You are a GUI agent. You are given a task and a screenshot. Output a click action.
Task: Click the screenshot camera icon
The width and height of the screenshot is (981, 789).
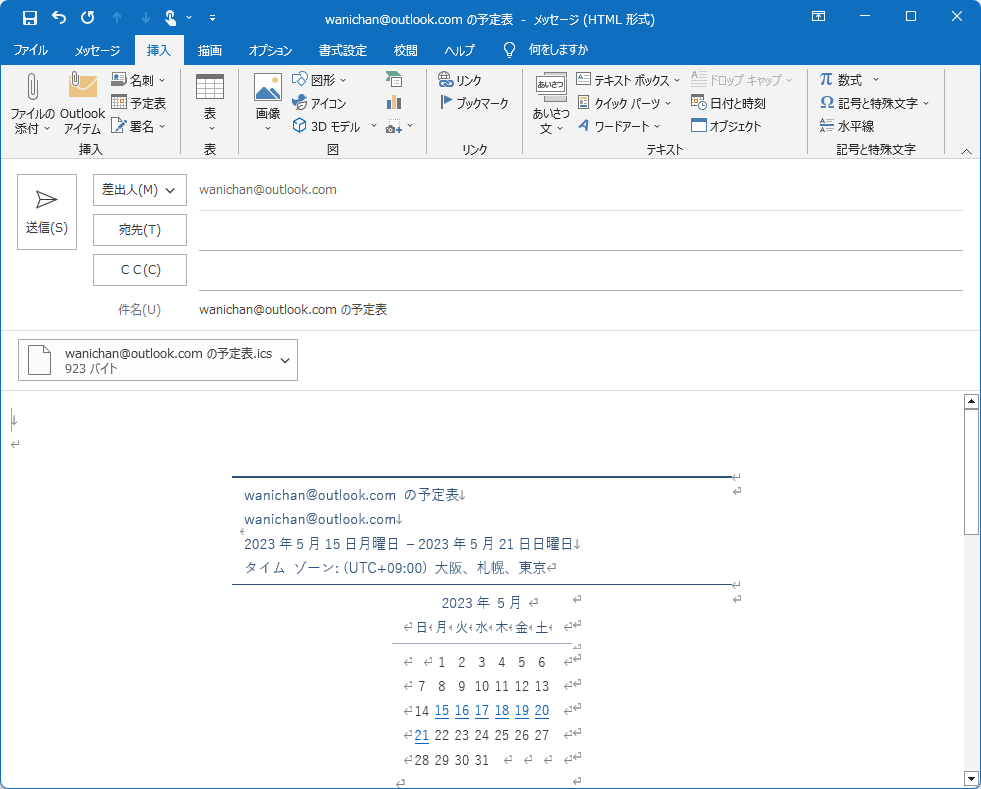coord(394,126)
